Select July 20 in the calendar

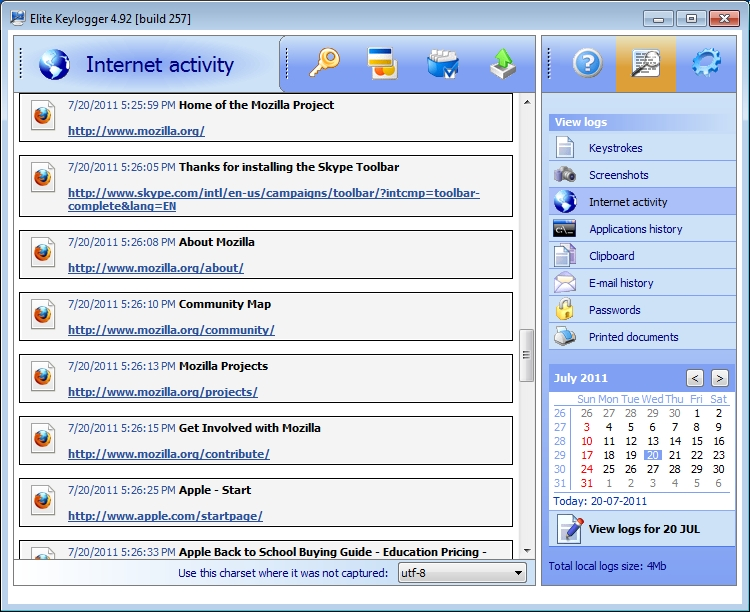click(653, 455)
